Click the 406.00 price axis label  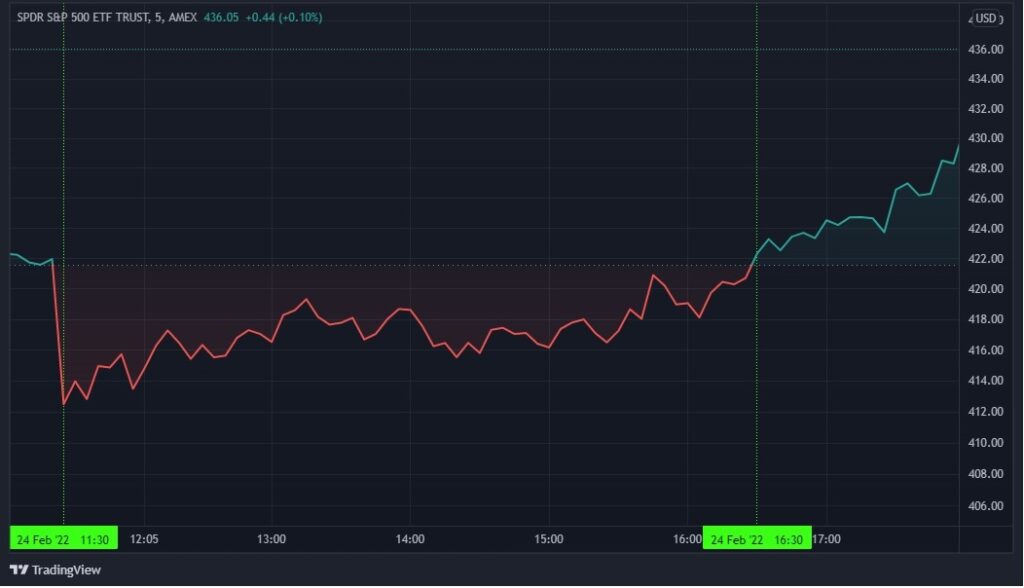986,506
